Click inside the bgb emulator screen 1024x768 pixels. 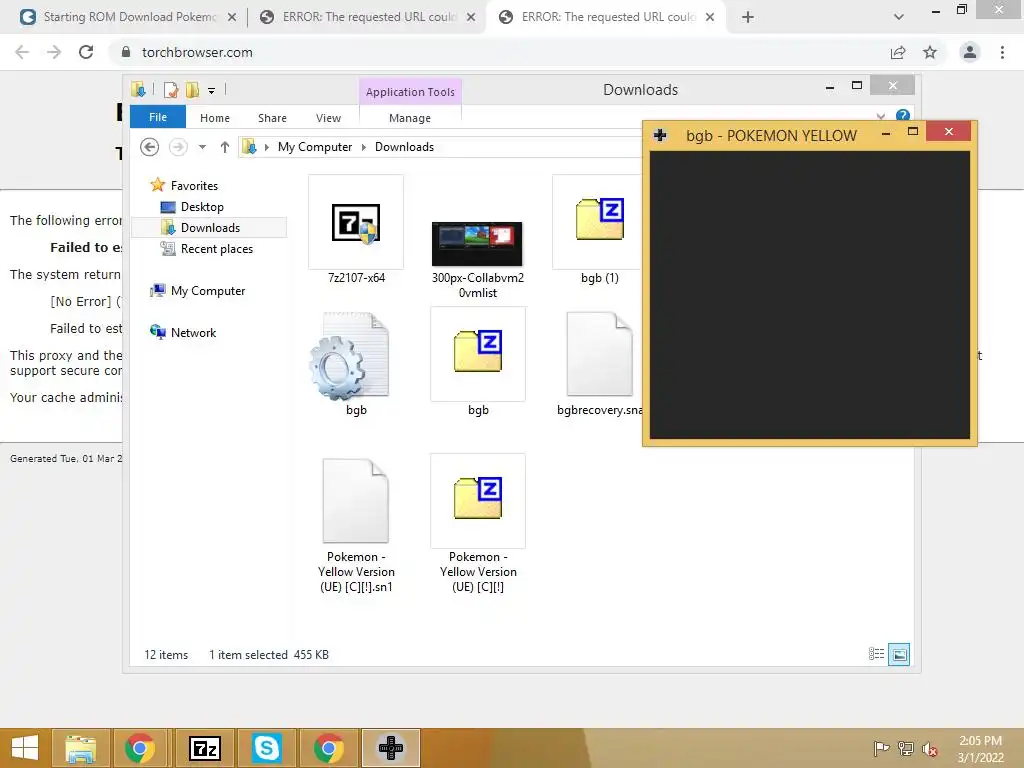coord(810,295)
